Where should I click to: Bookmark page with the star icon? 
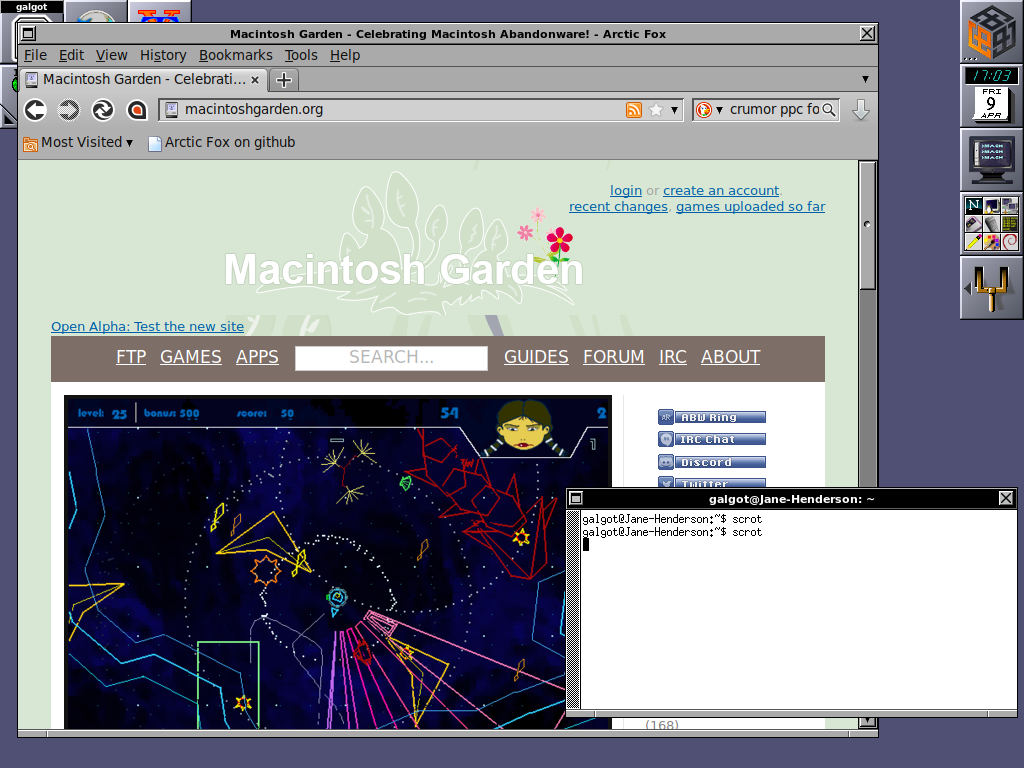coord(656,110)
